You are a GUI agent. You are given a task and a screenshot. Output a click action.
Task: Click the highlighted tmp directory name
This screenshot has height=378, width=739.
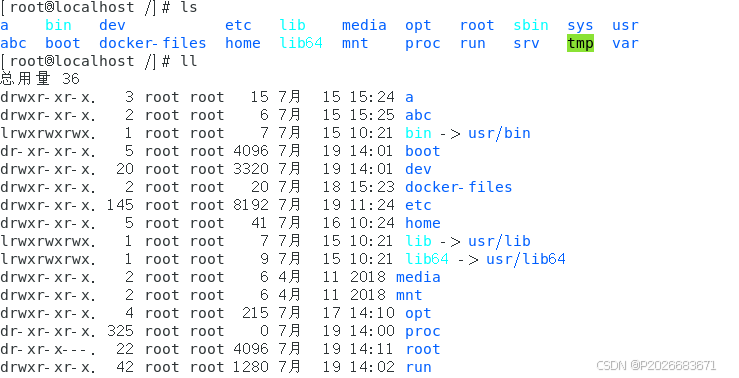point(580,43)
